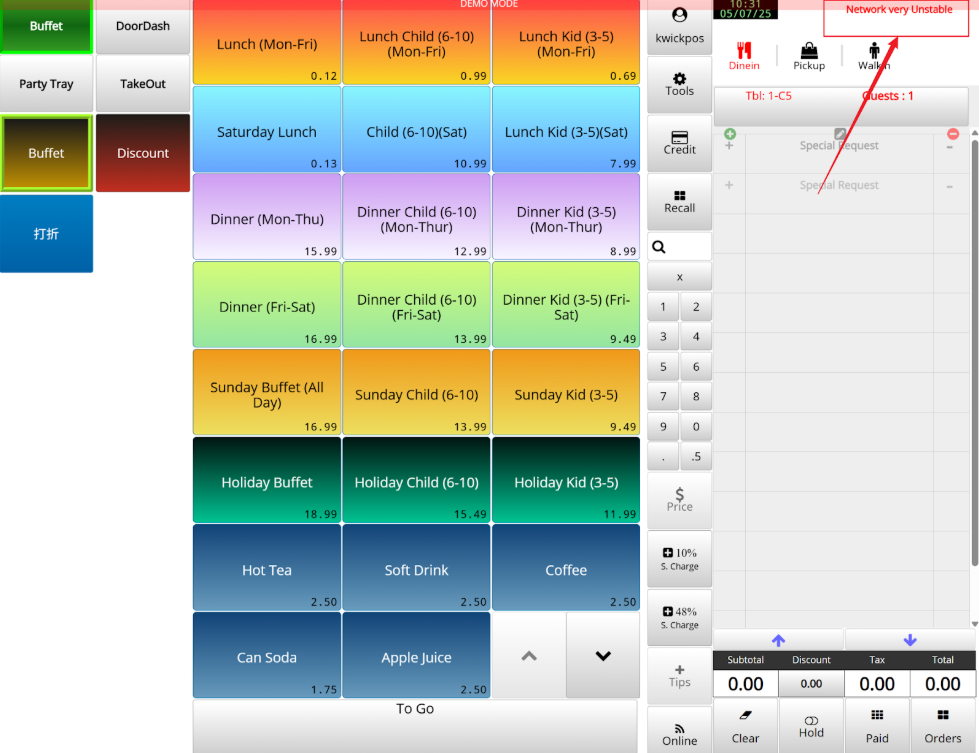Click the Tbl: 1-C5 table label
979x753 pixels.
(x=769, y=96)
